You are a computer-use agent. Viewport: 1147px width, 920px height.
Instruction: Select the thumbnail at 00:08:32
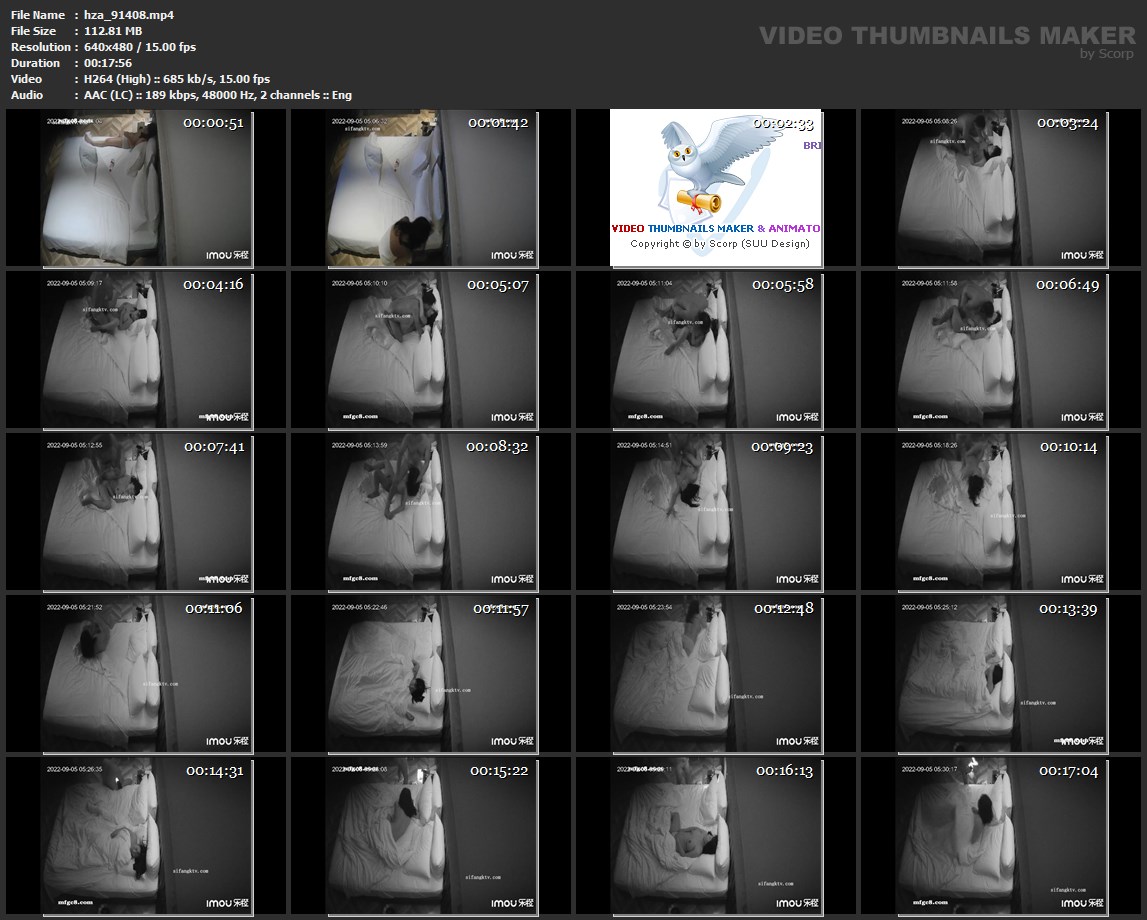[432, 512]
